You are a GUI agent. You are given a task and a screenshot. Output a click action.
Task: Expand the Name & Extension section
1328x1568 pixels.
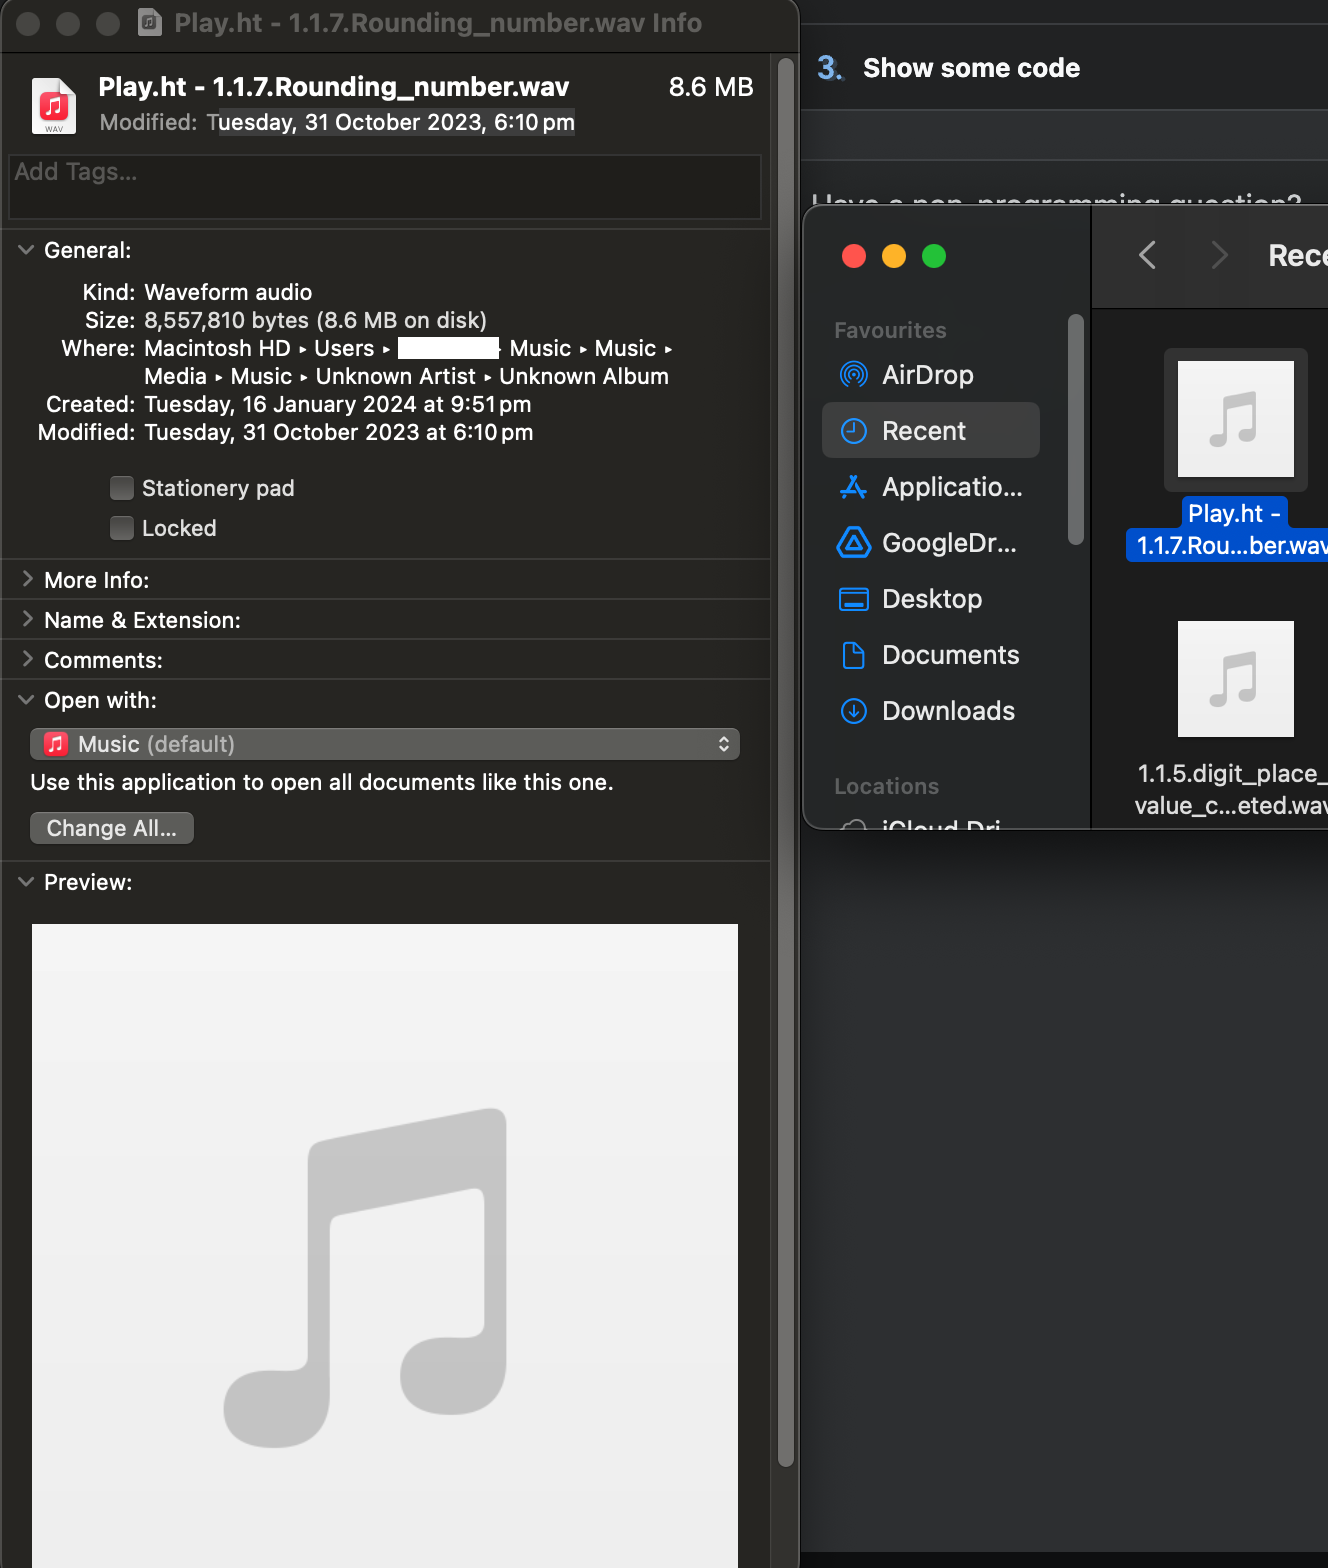(26, 619)
